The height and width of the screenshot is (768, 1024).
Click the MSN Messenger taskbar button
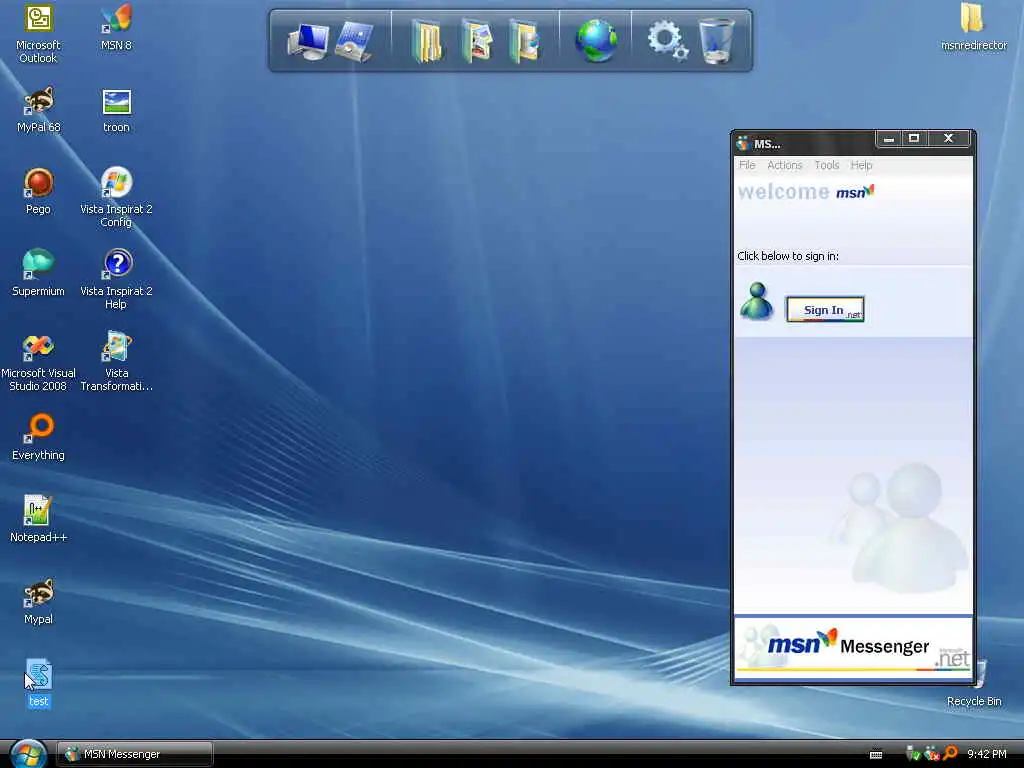[135, 754]
